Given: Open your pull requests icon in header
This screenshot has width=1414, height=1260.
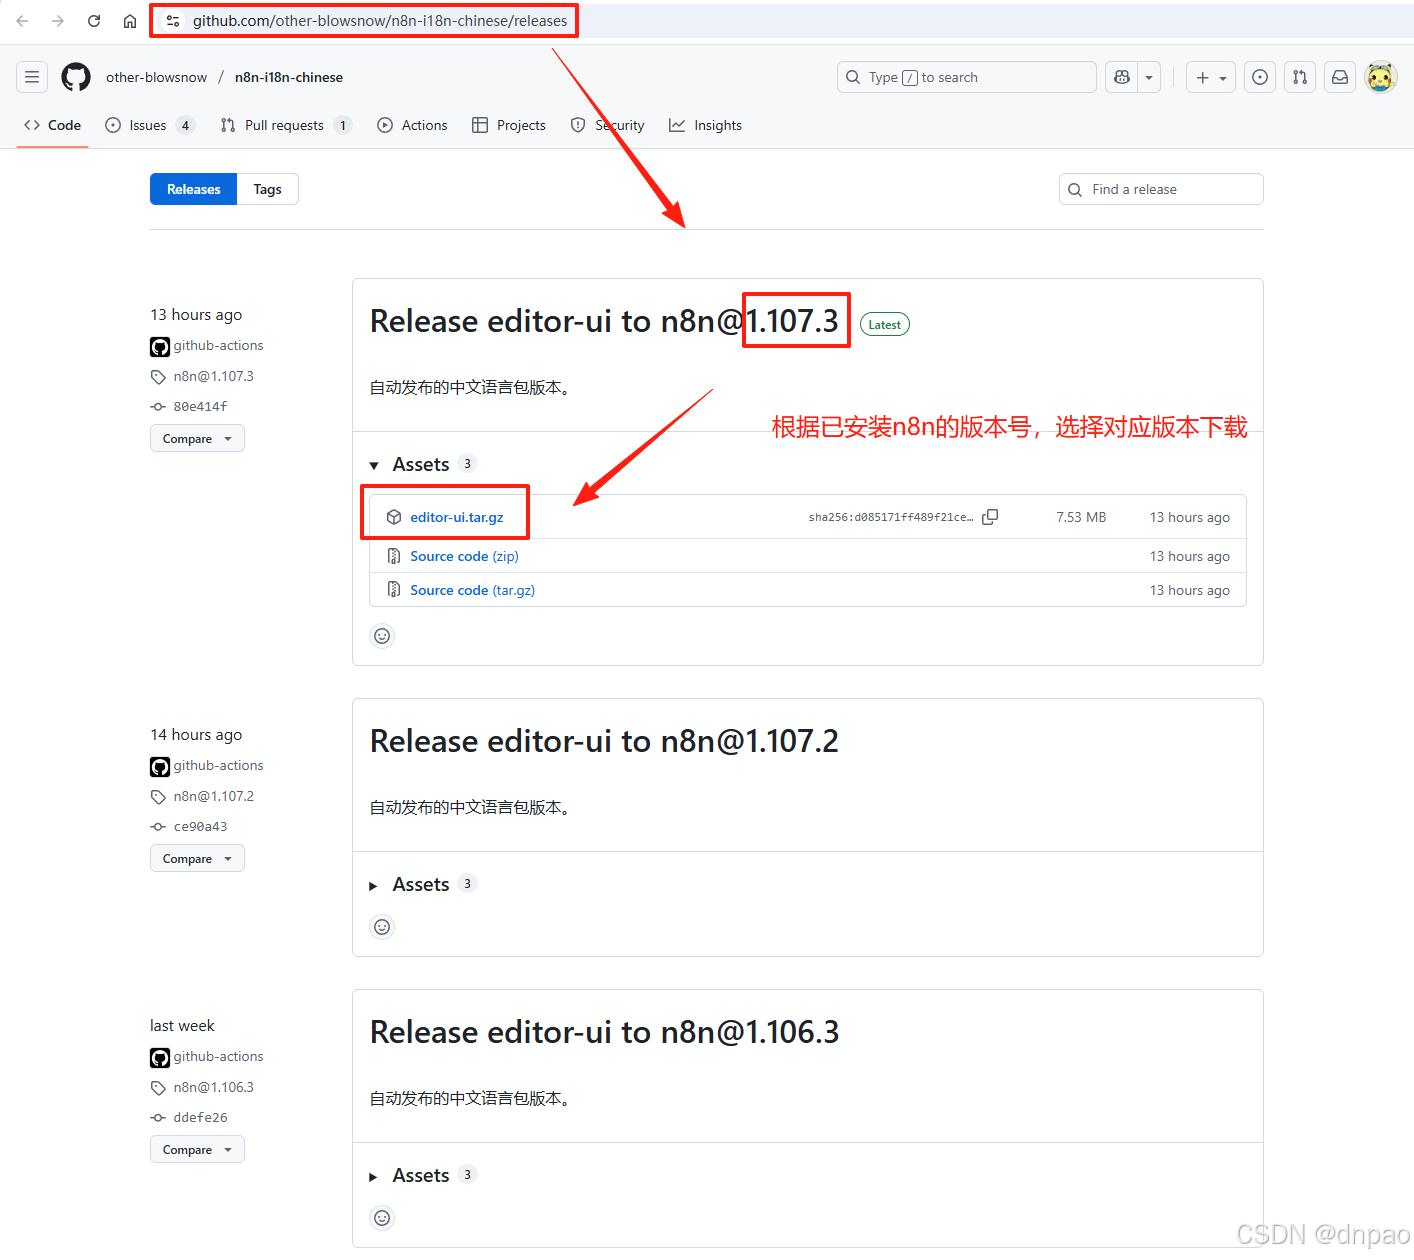Looking at the screenshot, I should [x=1300, y=77].
